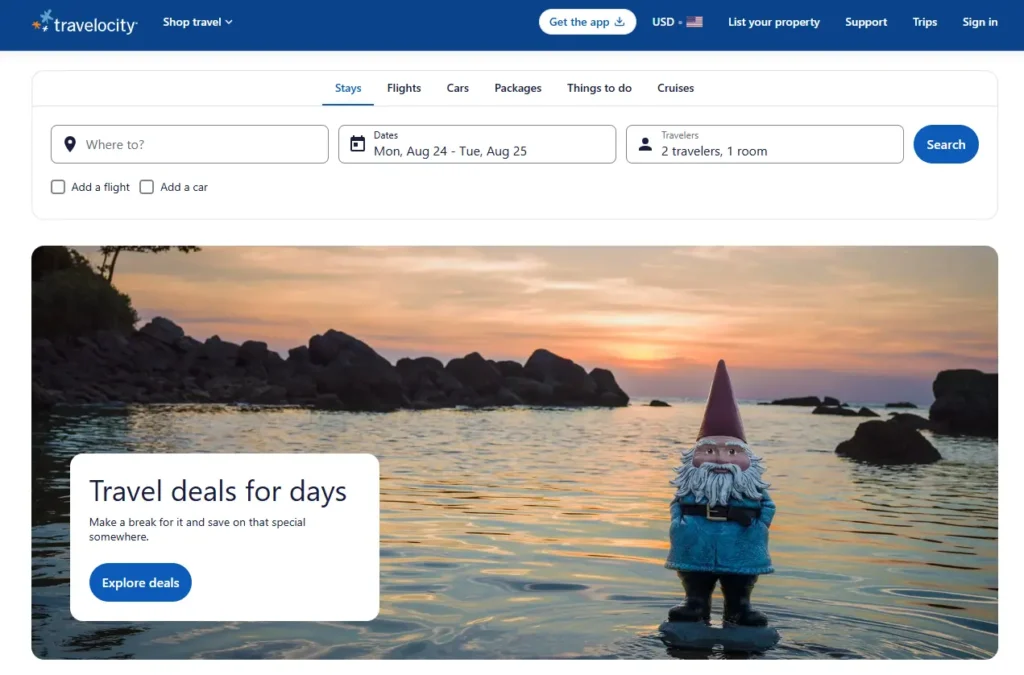Go to the Packages tab

tap(518, 88)
